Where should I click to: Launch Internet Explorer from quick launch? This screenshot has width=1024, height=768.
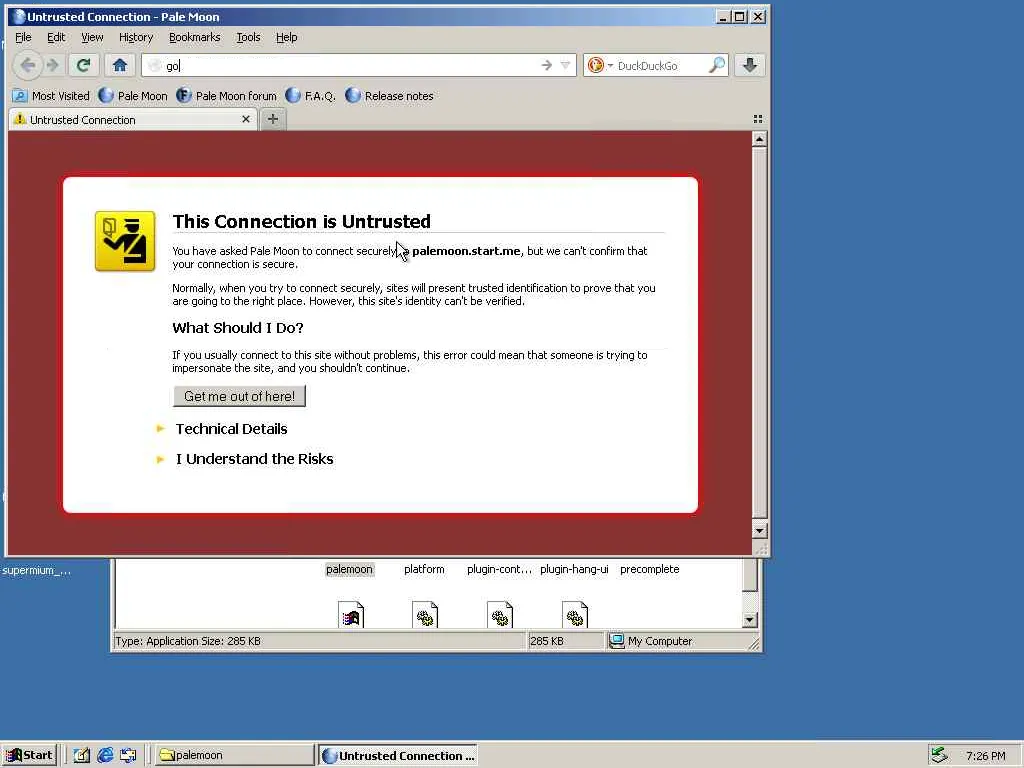105,756
